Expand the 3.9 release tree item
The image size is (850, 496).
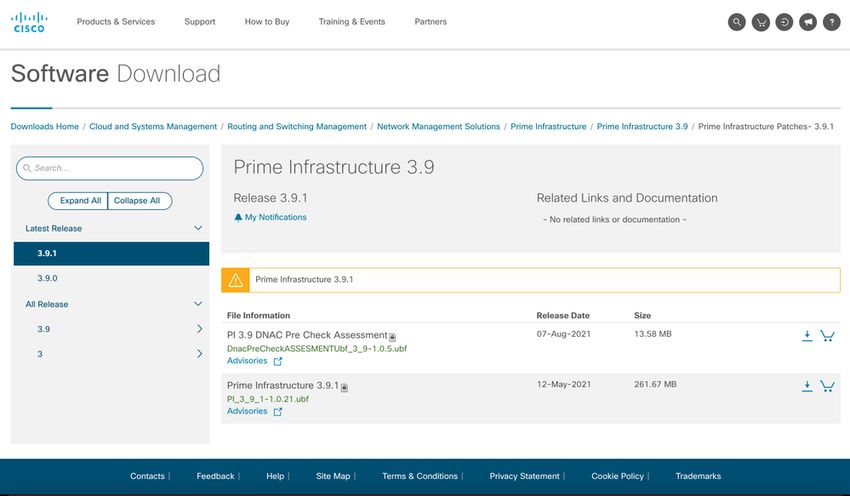(199, 329)
